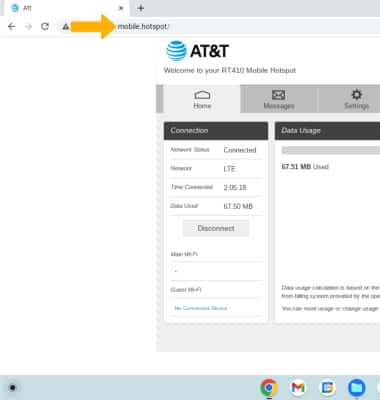The image size is (380, 400).
Task: Click the AT&T globe logo
Action: (176, 51)
